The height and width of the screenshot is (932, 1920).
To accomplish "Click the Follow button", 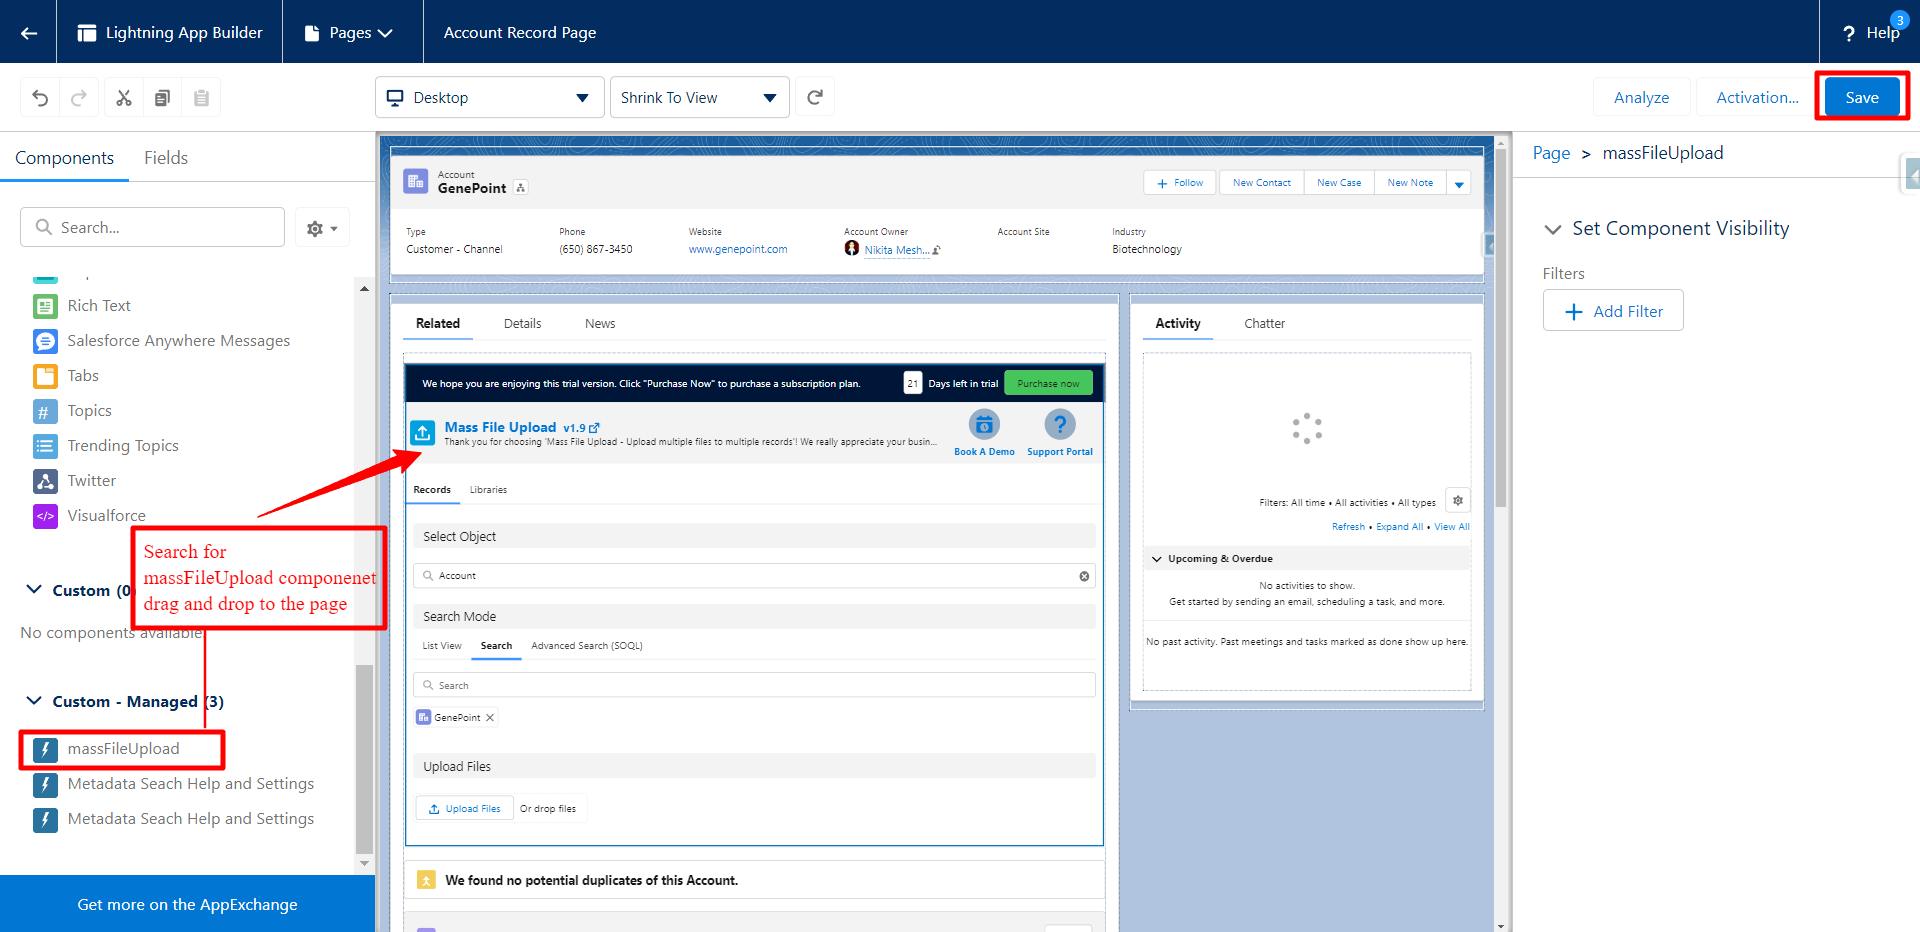I will tap(1180, 183).
